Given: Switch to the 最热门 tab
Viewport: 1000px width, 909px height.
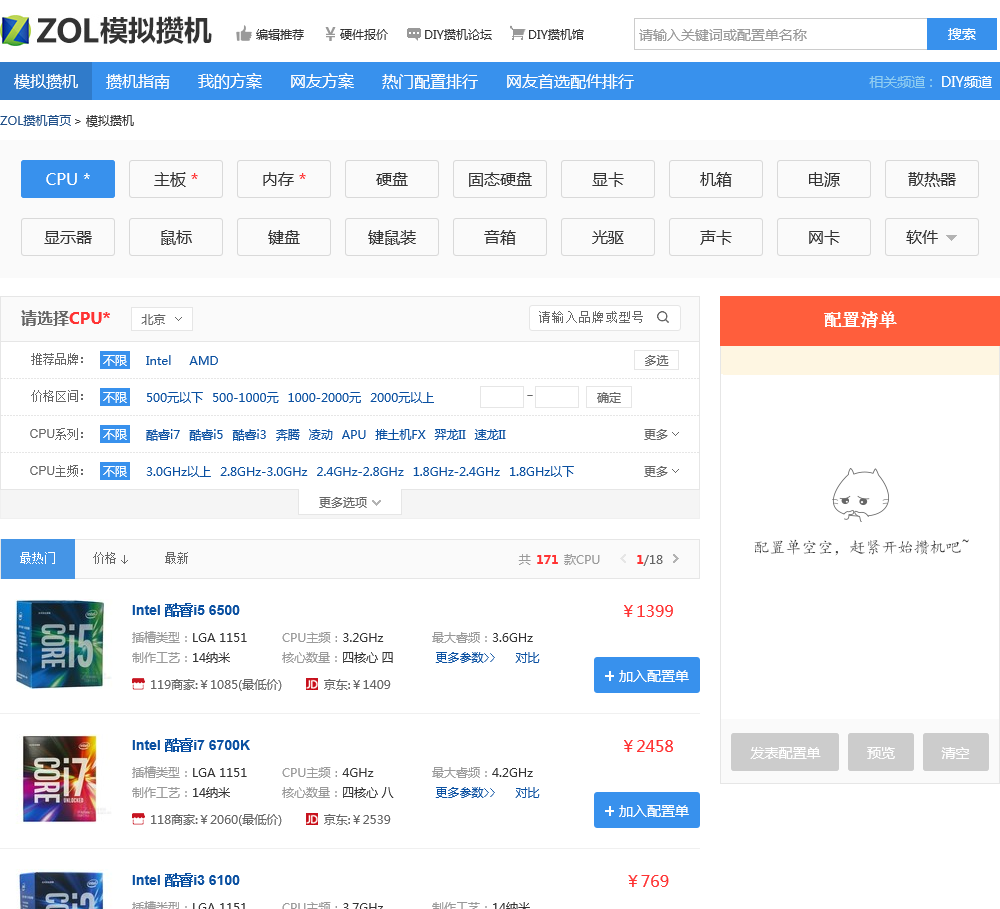Looking at the screenshot, I should tap(38, 559).
